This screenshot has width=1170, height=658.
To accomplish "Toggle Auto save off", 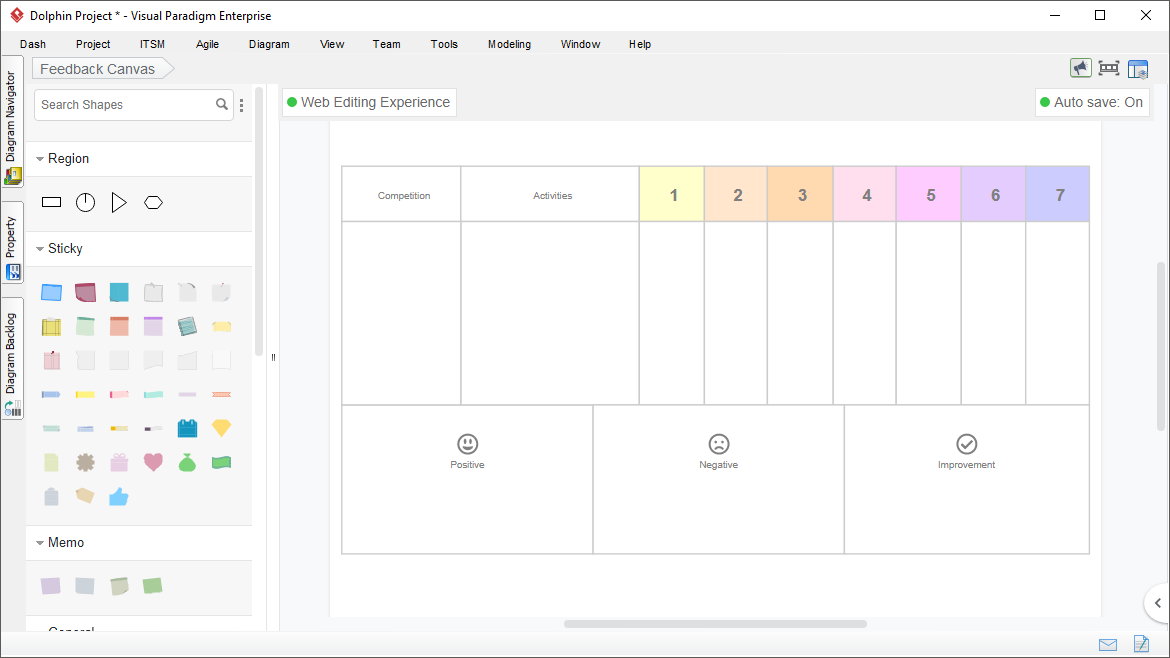I will pyautogui.click(x=1092, y=102).
